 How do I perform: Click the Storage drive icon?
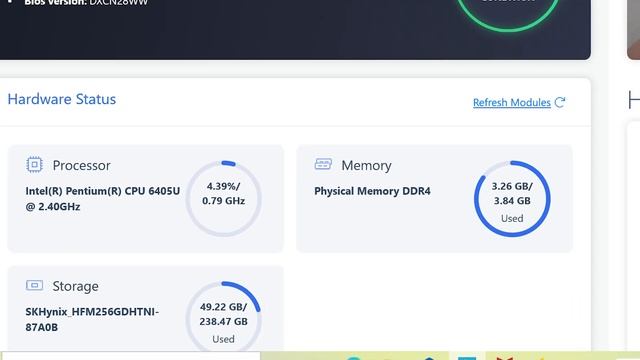pyautogui.click(x=34, y=285)
